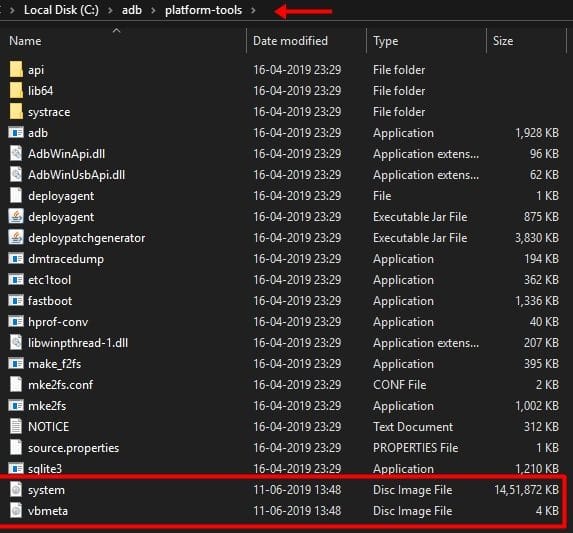
Task: Click the dmtracedump application icon
Action: (x=16, y=258)
